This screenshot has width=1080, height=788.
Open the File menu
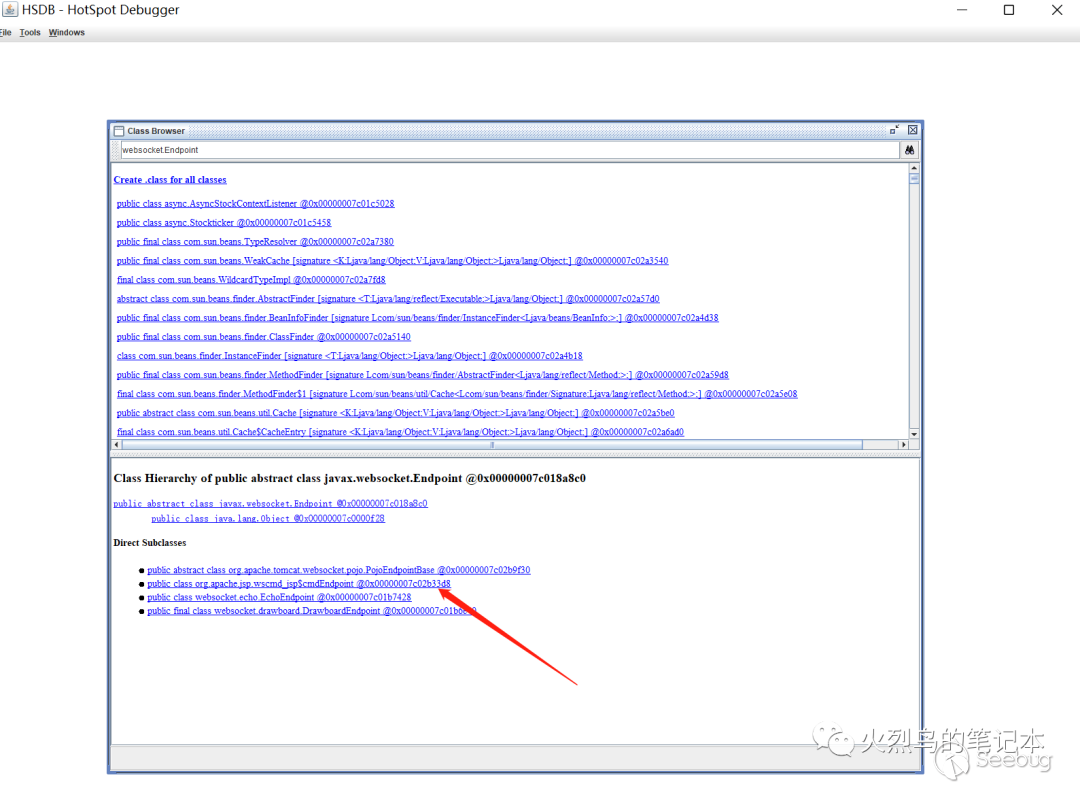[x=6, y=32]
